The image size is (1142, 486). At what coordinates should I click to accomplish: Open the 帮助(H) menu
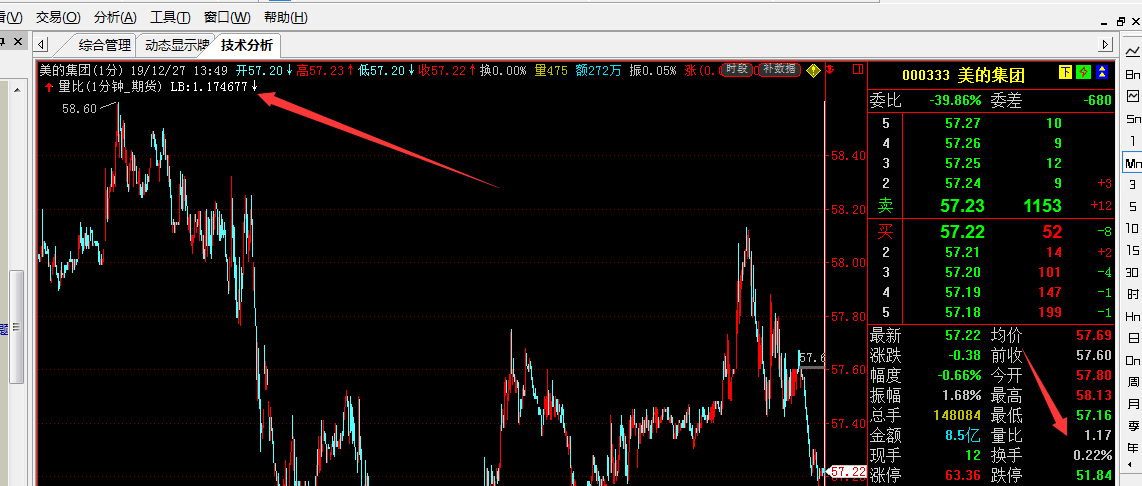coord(285,17)
